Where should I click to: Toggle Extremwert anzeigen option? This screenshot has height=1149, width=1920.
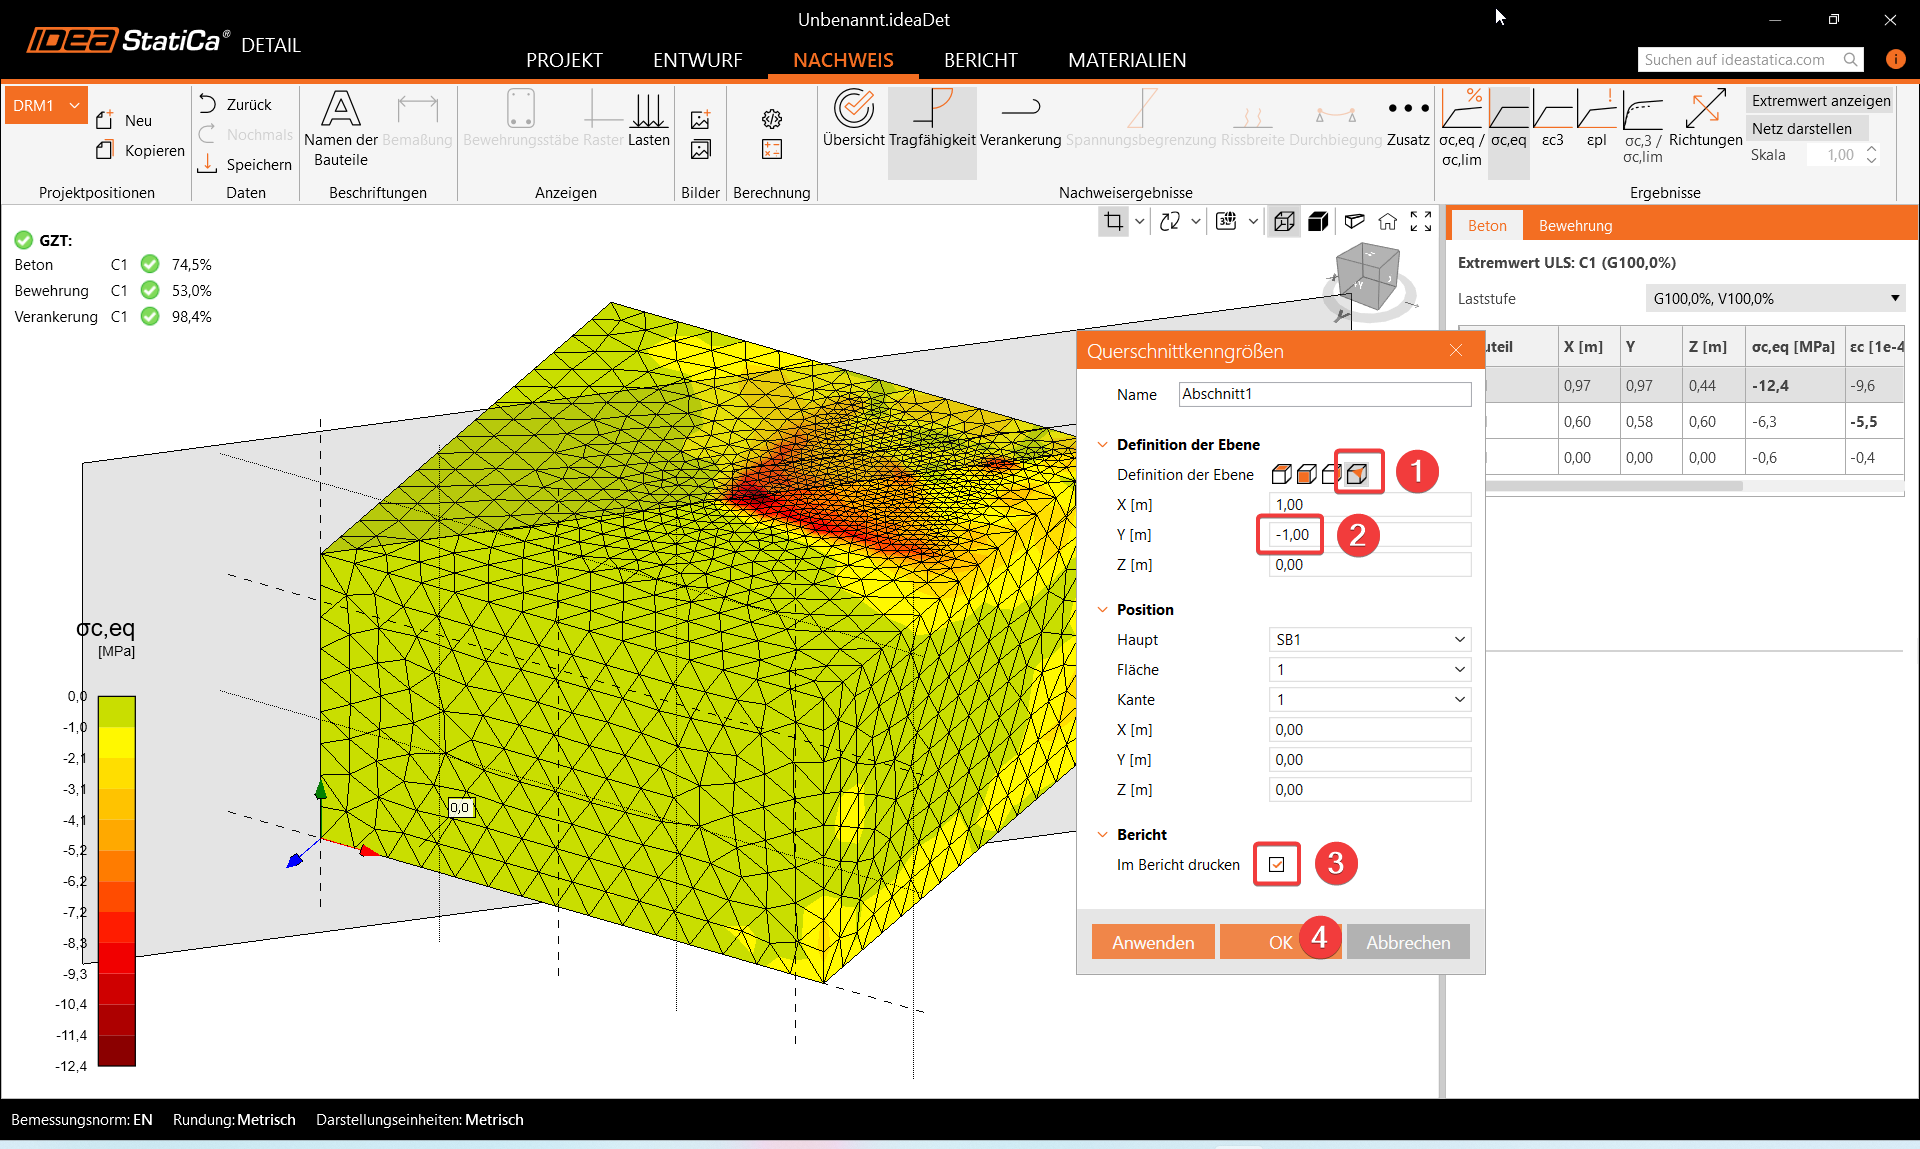click(1820, 101)
